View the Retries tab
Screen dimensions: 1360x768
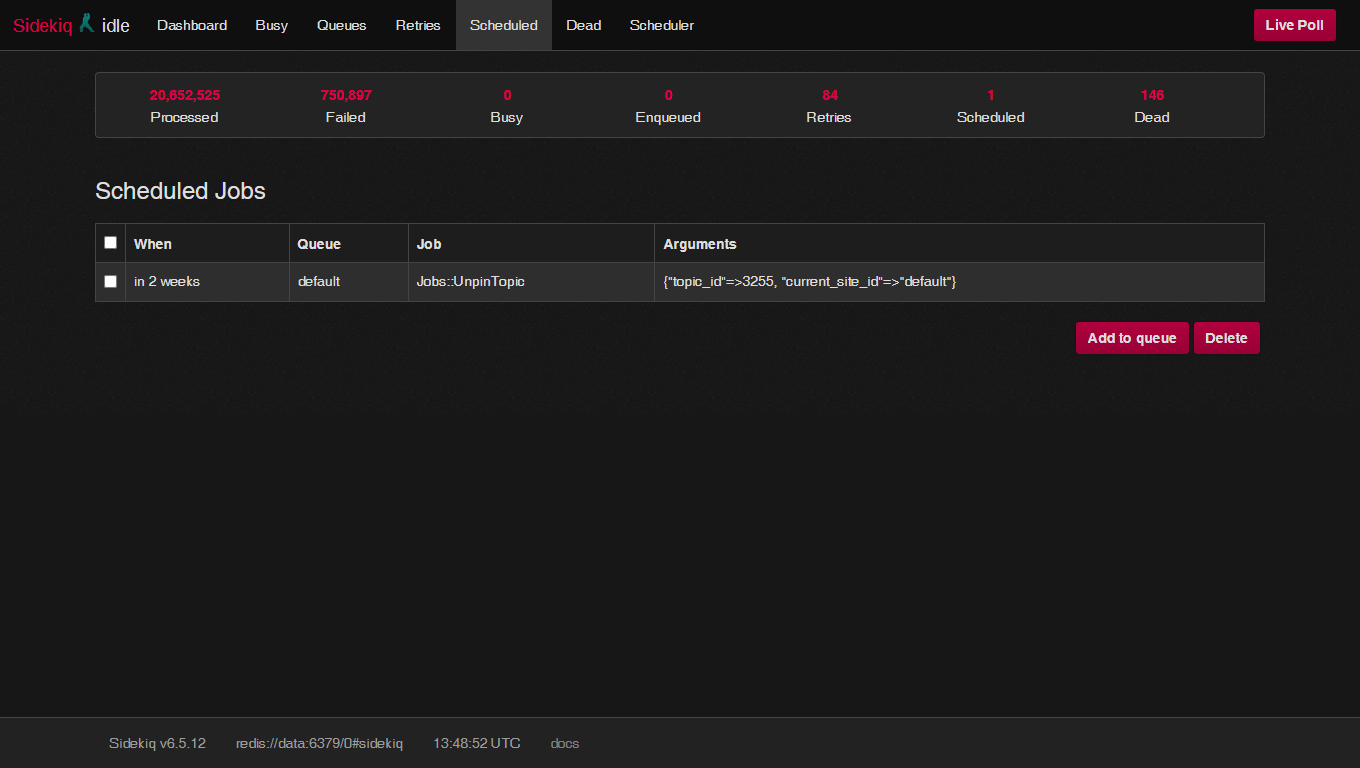point(418,25)
